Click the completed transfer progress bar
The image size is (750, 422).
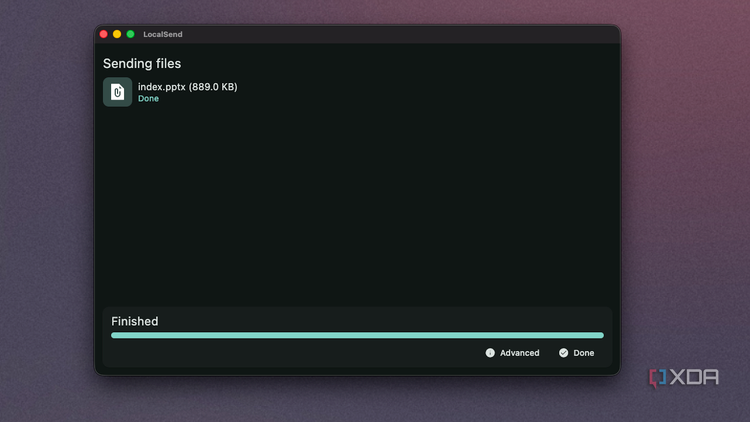click(357, 335)
